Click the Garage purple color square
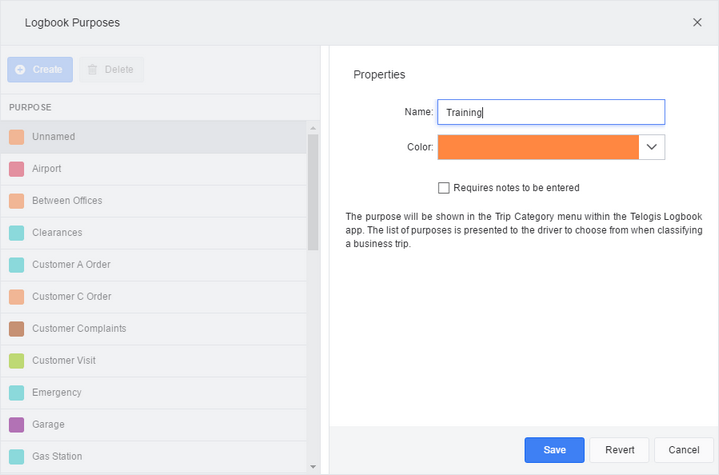This screenshot has height=475, width=719. click(17, 425)
